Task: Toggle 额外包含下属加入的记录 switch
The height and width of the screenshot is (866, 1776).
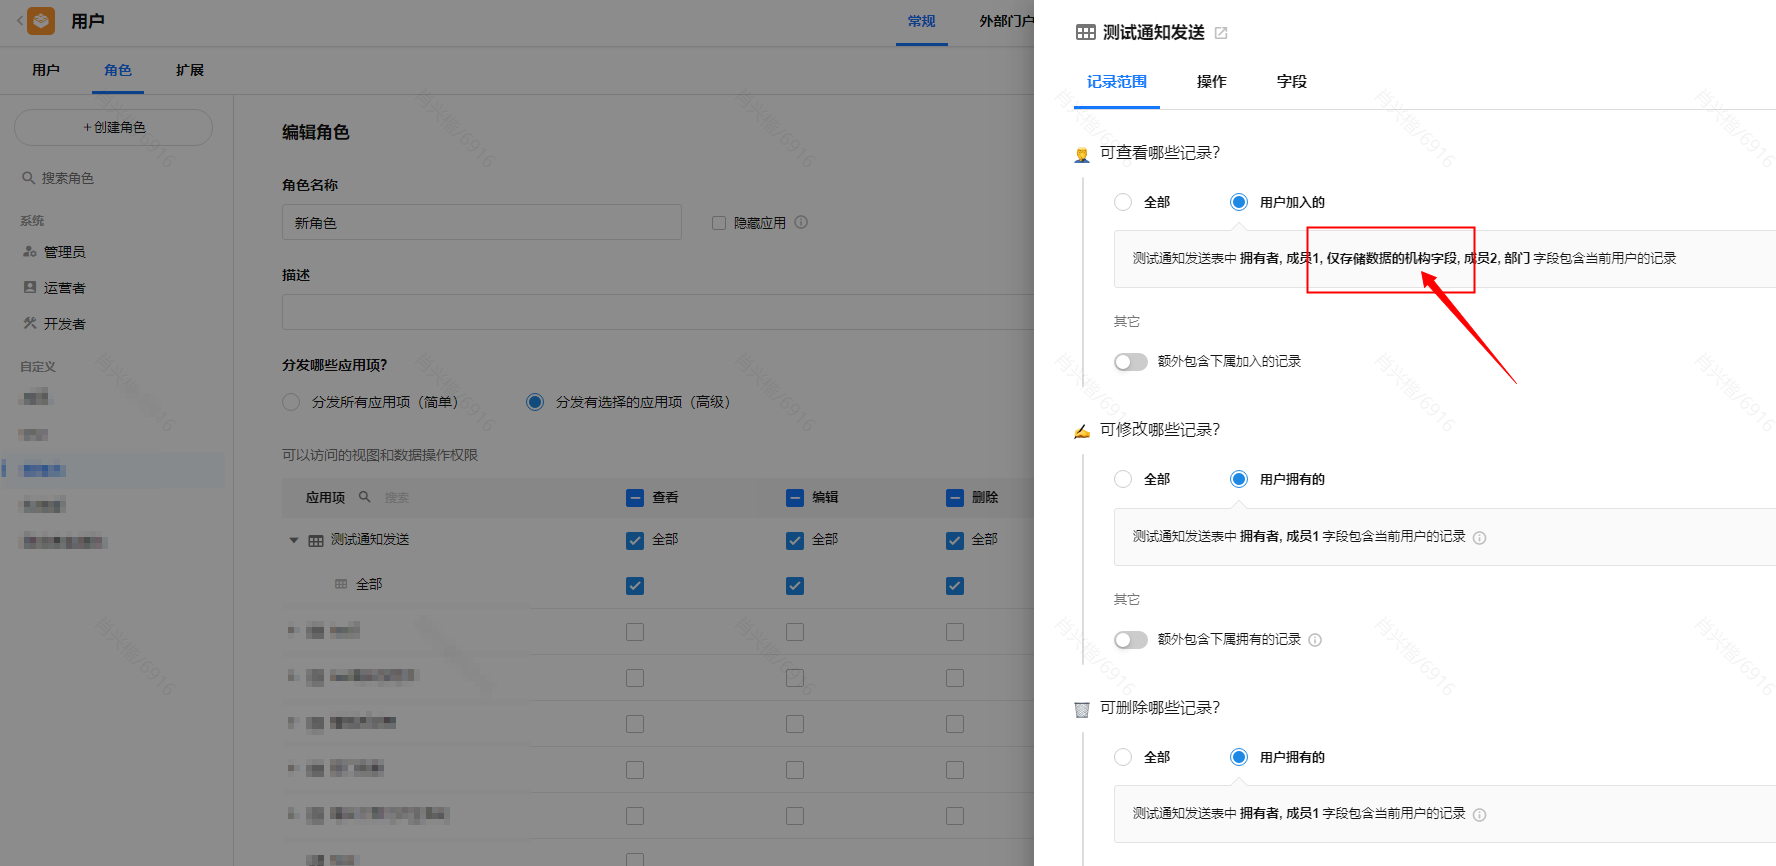Action: (x=1131, y=362)
